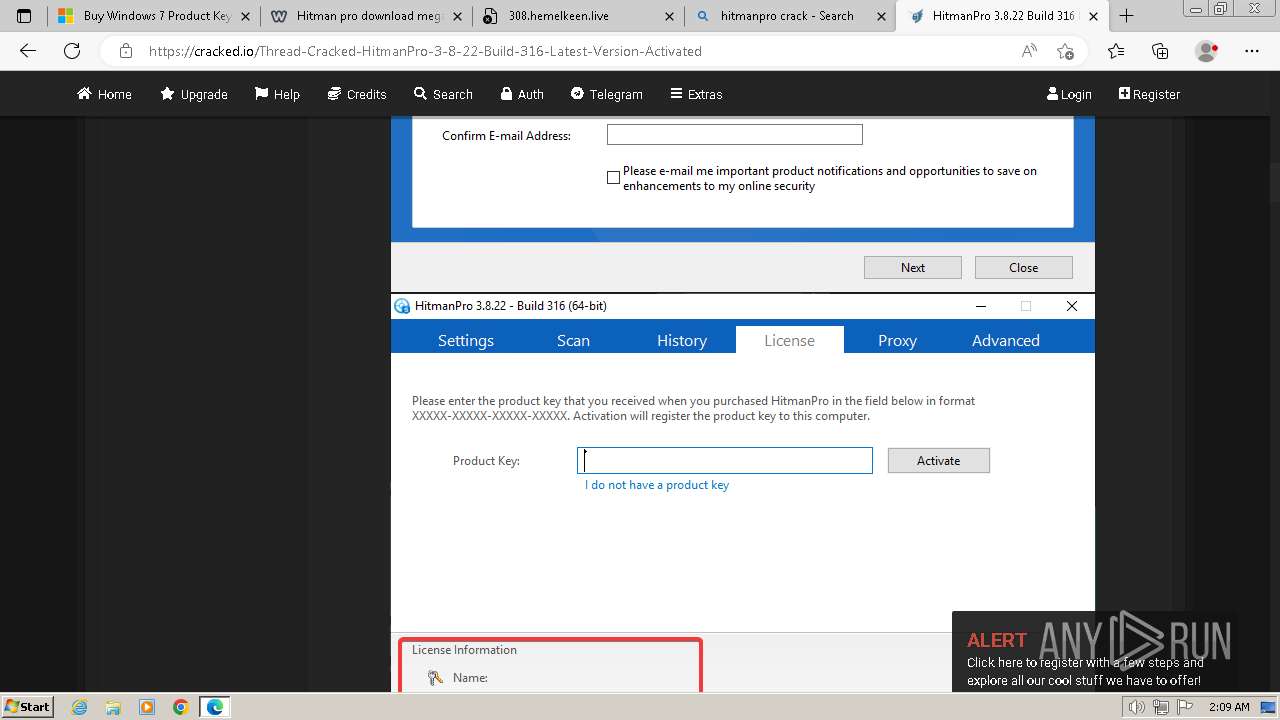The height and width of the screenshot is (720, 1280).
Task: Open Search in site navigation
Action: point(443,94)
